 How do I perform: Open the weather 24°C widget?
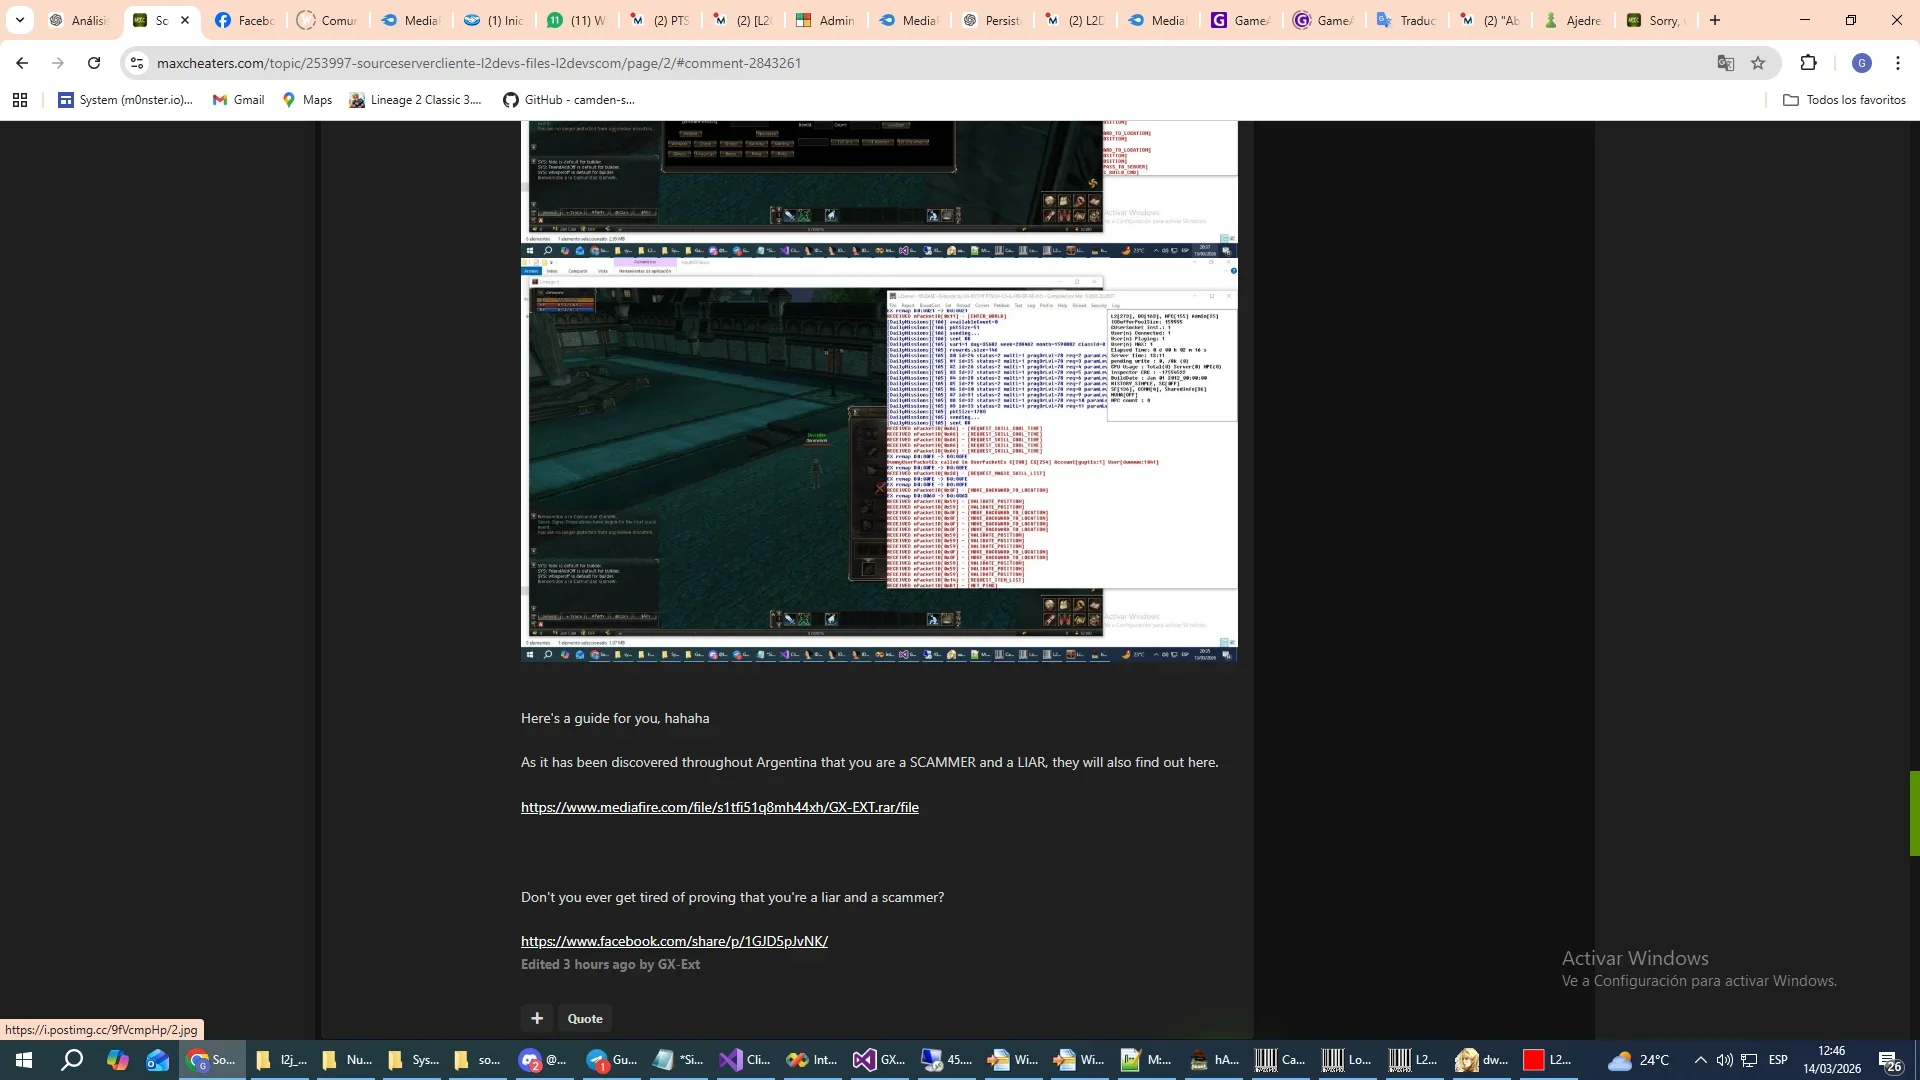click(1639, 1060)
